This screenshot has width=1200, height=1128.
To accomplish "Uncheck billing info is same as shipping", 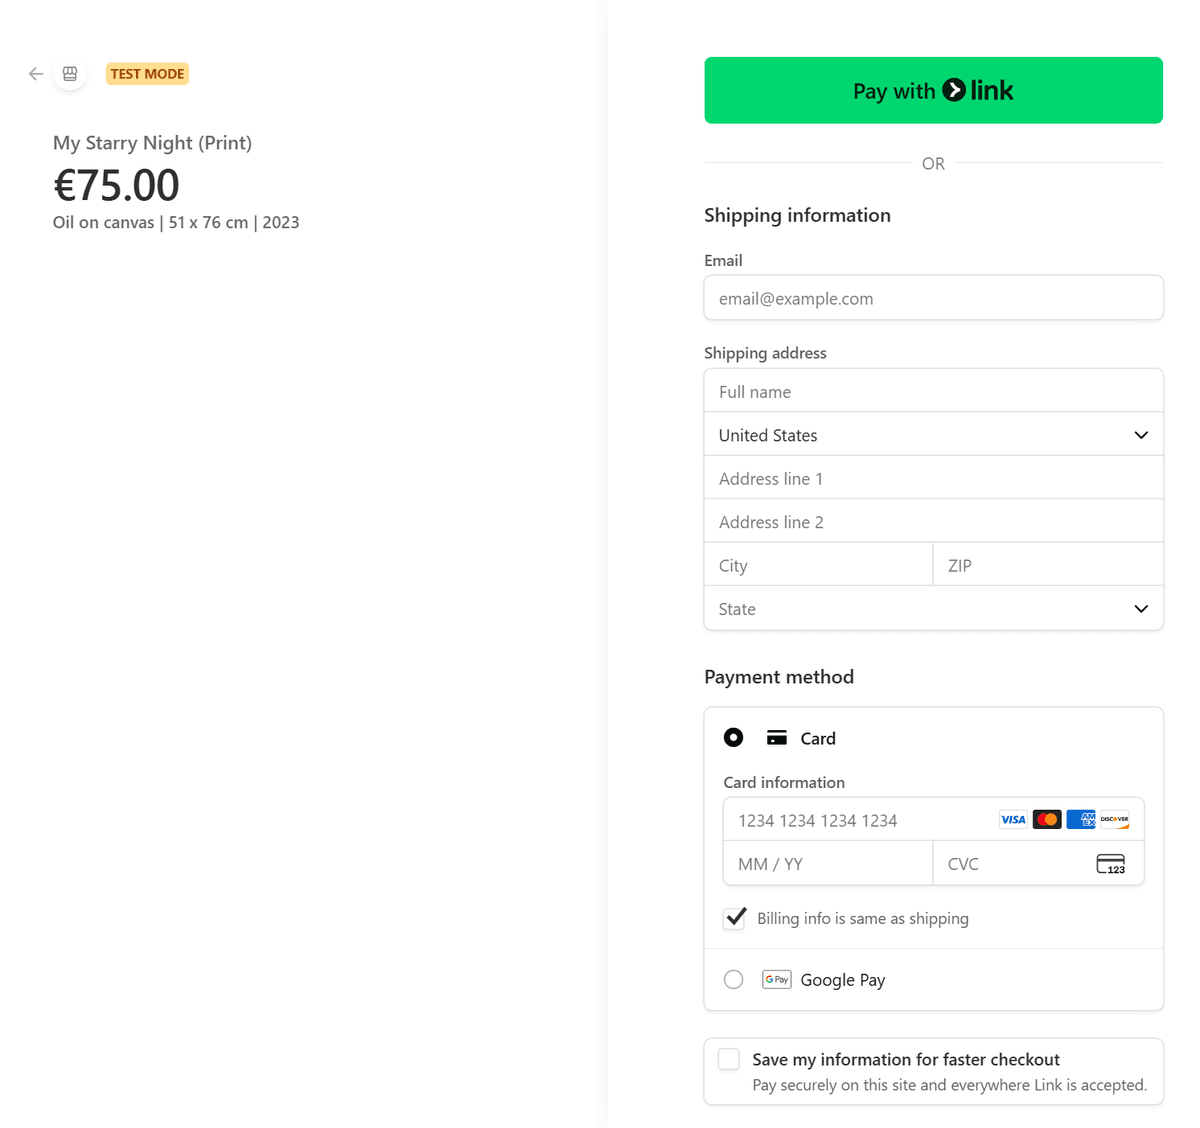I will 734,918.
